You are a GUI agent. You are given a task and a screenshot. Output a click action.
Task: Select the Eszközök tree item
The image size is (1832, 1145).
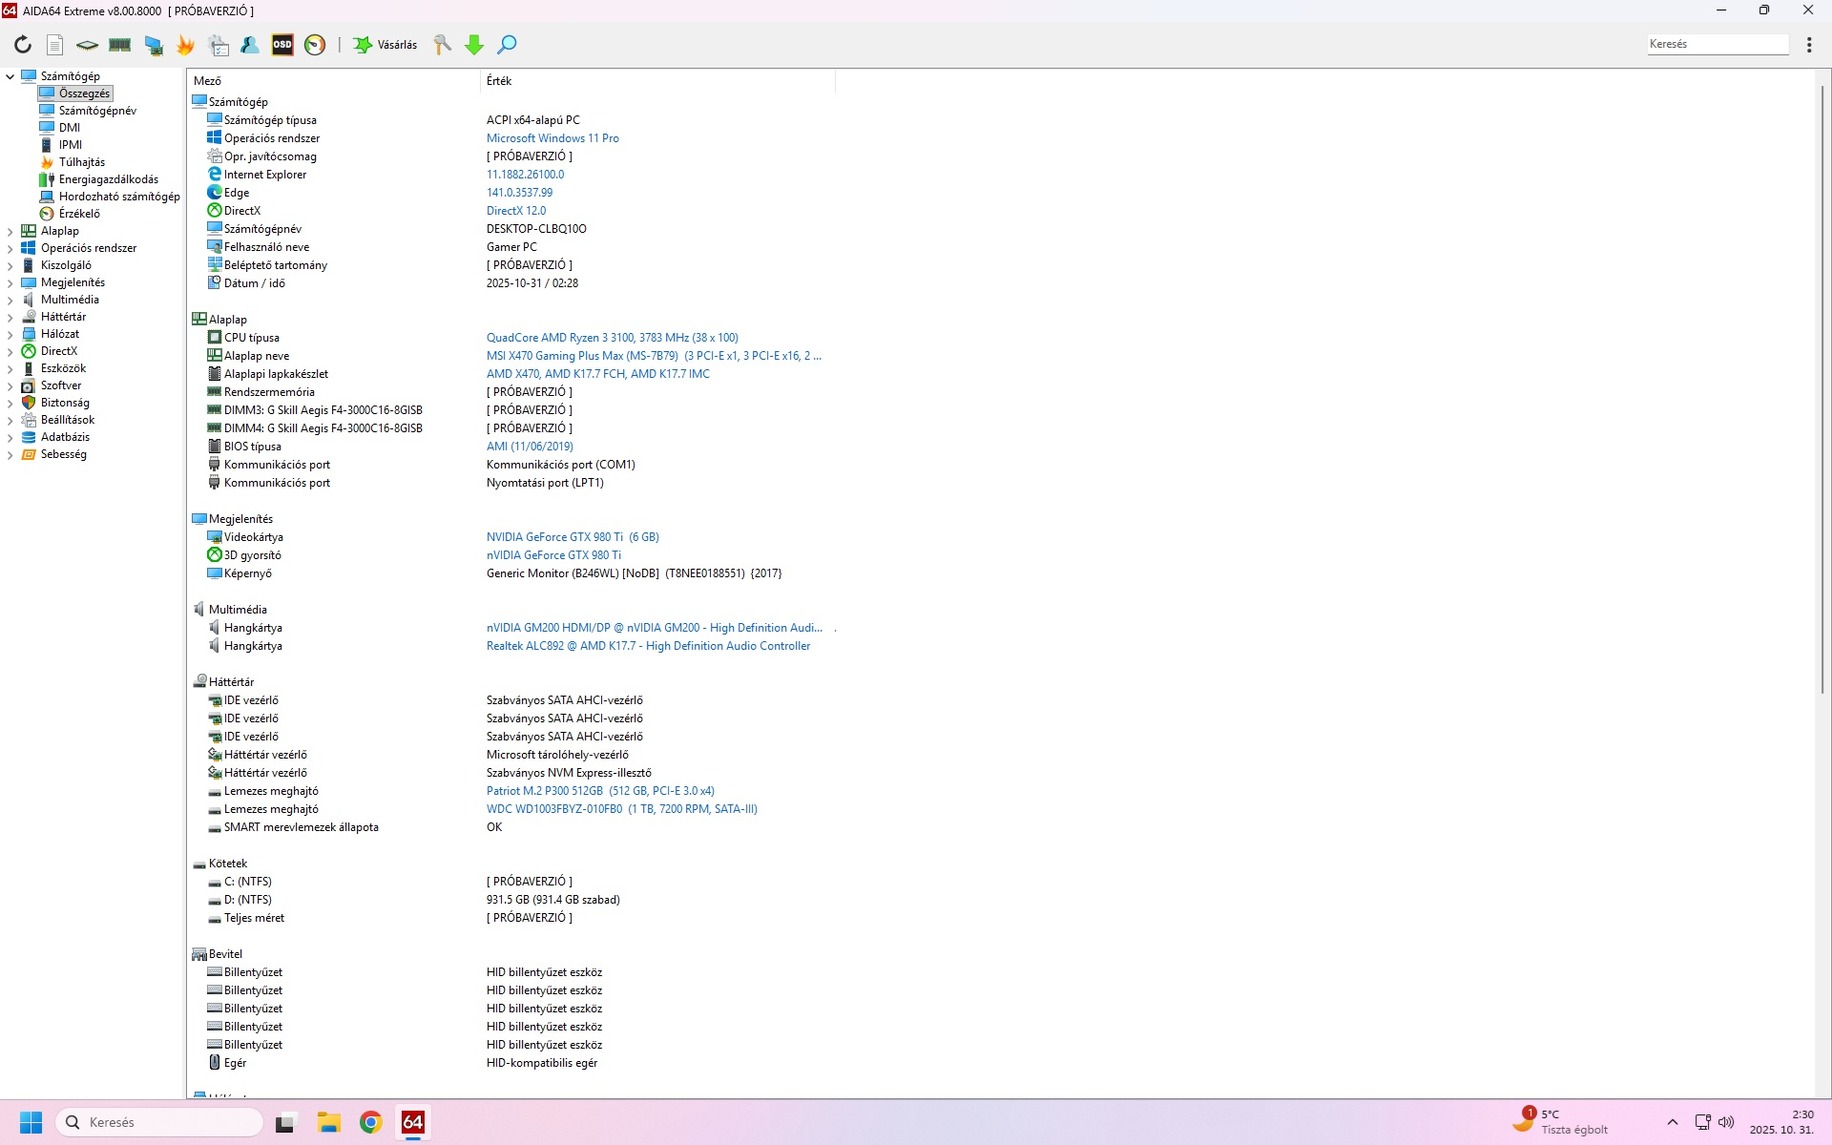[63, 368]
